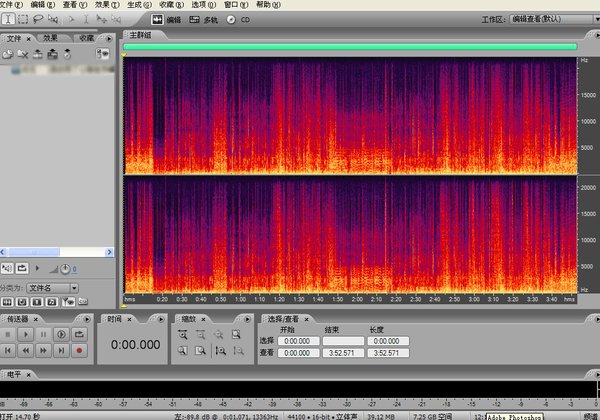Open the Files panel options menu arrow
Image resolution: width=600 pixels, height=420 pixels.
point(109,39)
